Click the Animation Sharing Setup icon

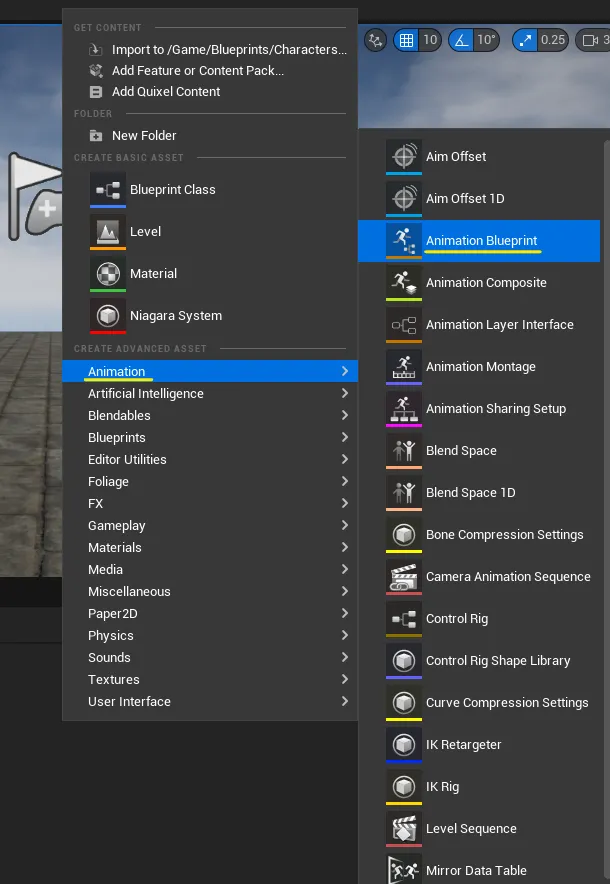coord(404,408)
